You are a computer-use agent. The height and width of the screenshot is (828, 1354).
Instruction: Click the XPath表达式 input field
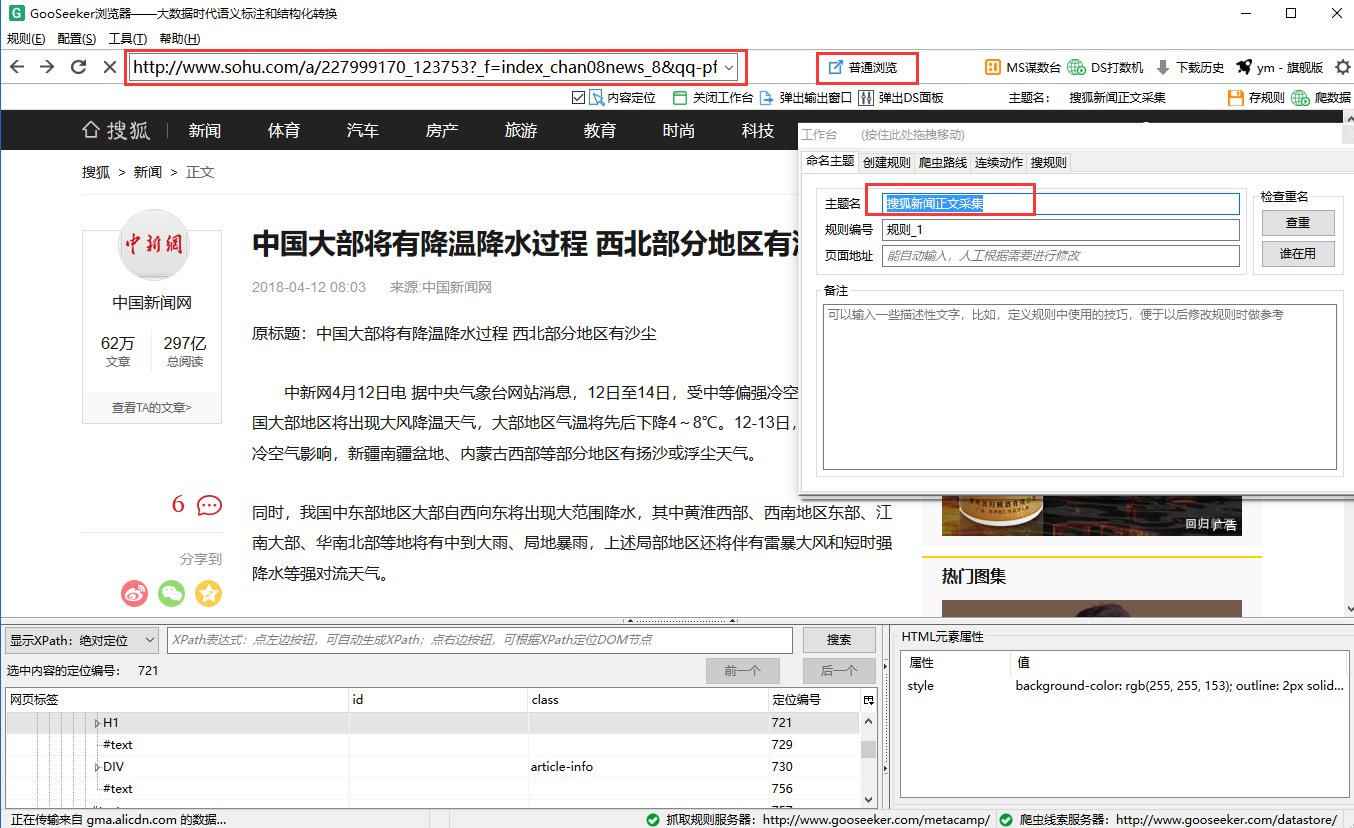pyautogui.click(x=479, y=640)
